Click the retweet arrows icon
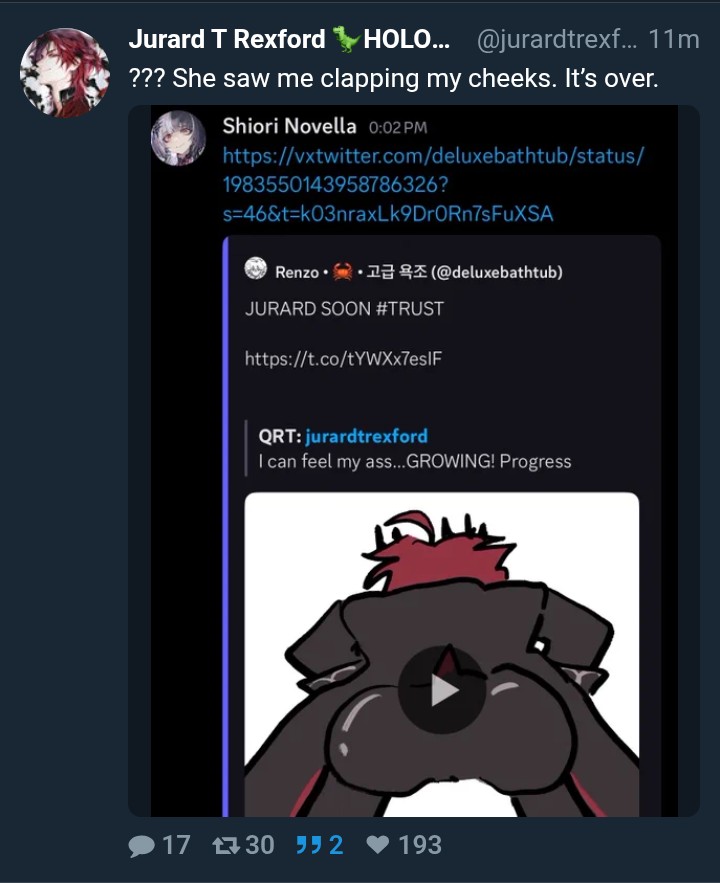 tap(226, 845)
